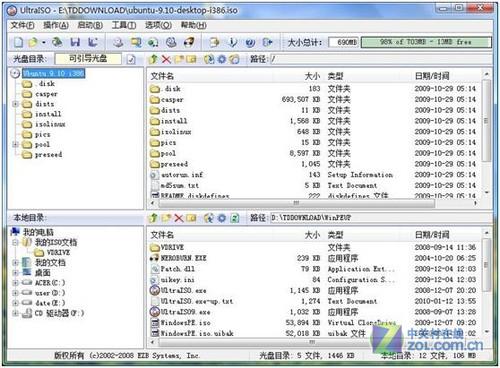Image resolution: width=500 pixels, height=368 pixels.
Task: Expand the CD 驱动器 (F:) node
Action: point(15,313)
